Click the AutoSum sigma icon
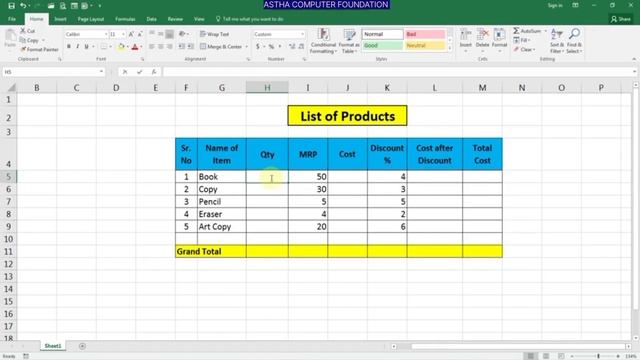This screenshot has height=360, width=640. pos(516,31)
